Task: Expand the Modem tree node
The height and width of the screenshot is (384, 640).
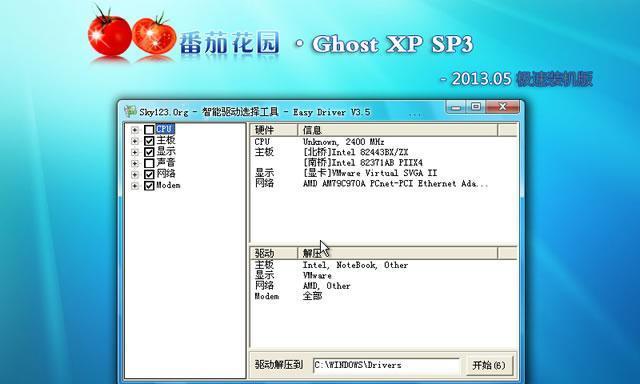Action: point(135,186)
